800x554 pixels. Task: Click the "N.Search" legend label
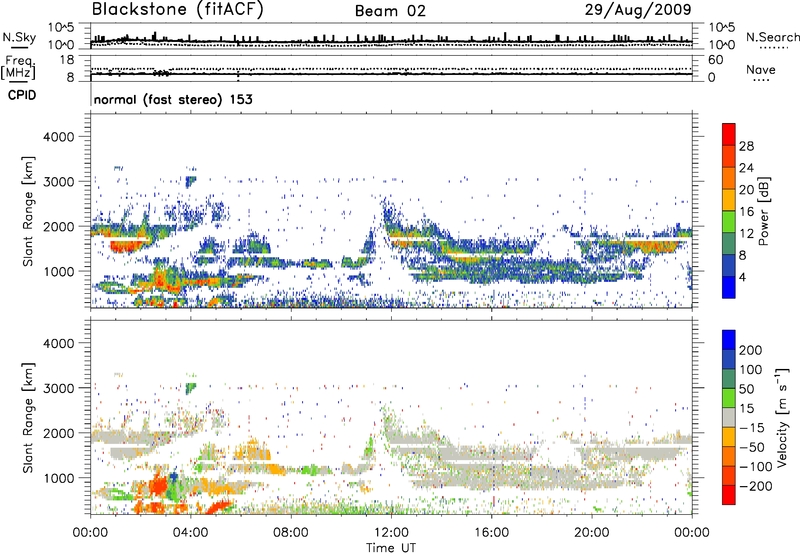point(772,37)
